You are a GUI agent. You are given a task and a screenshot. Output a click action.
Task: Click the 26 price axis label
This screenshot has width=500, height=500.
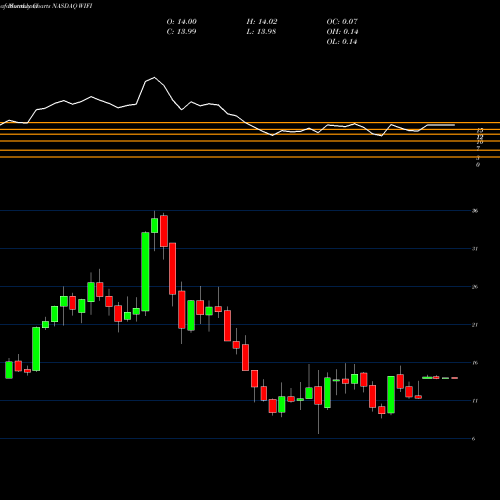[x=475, y=287]
